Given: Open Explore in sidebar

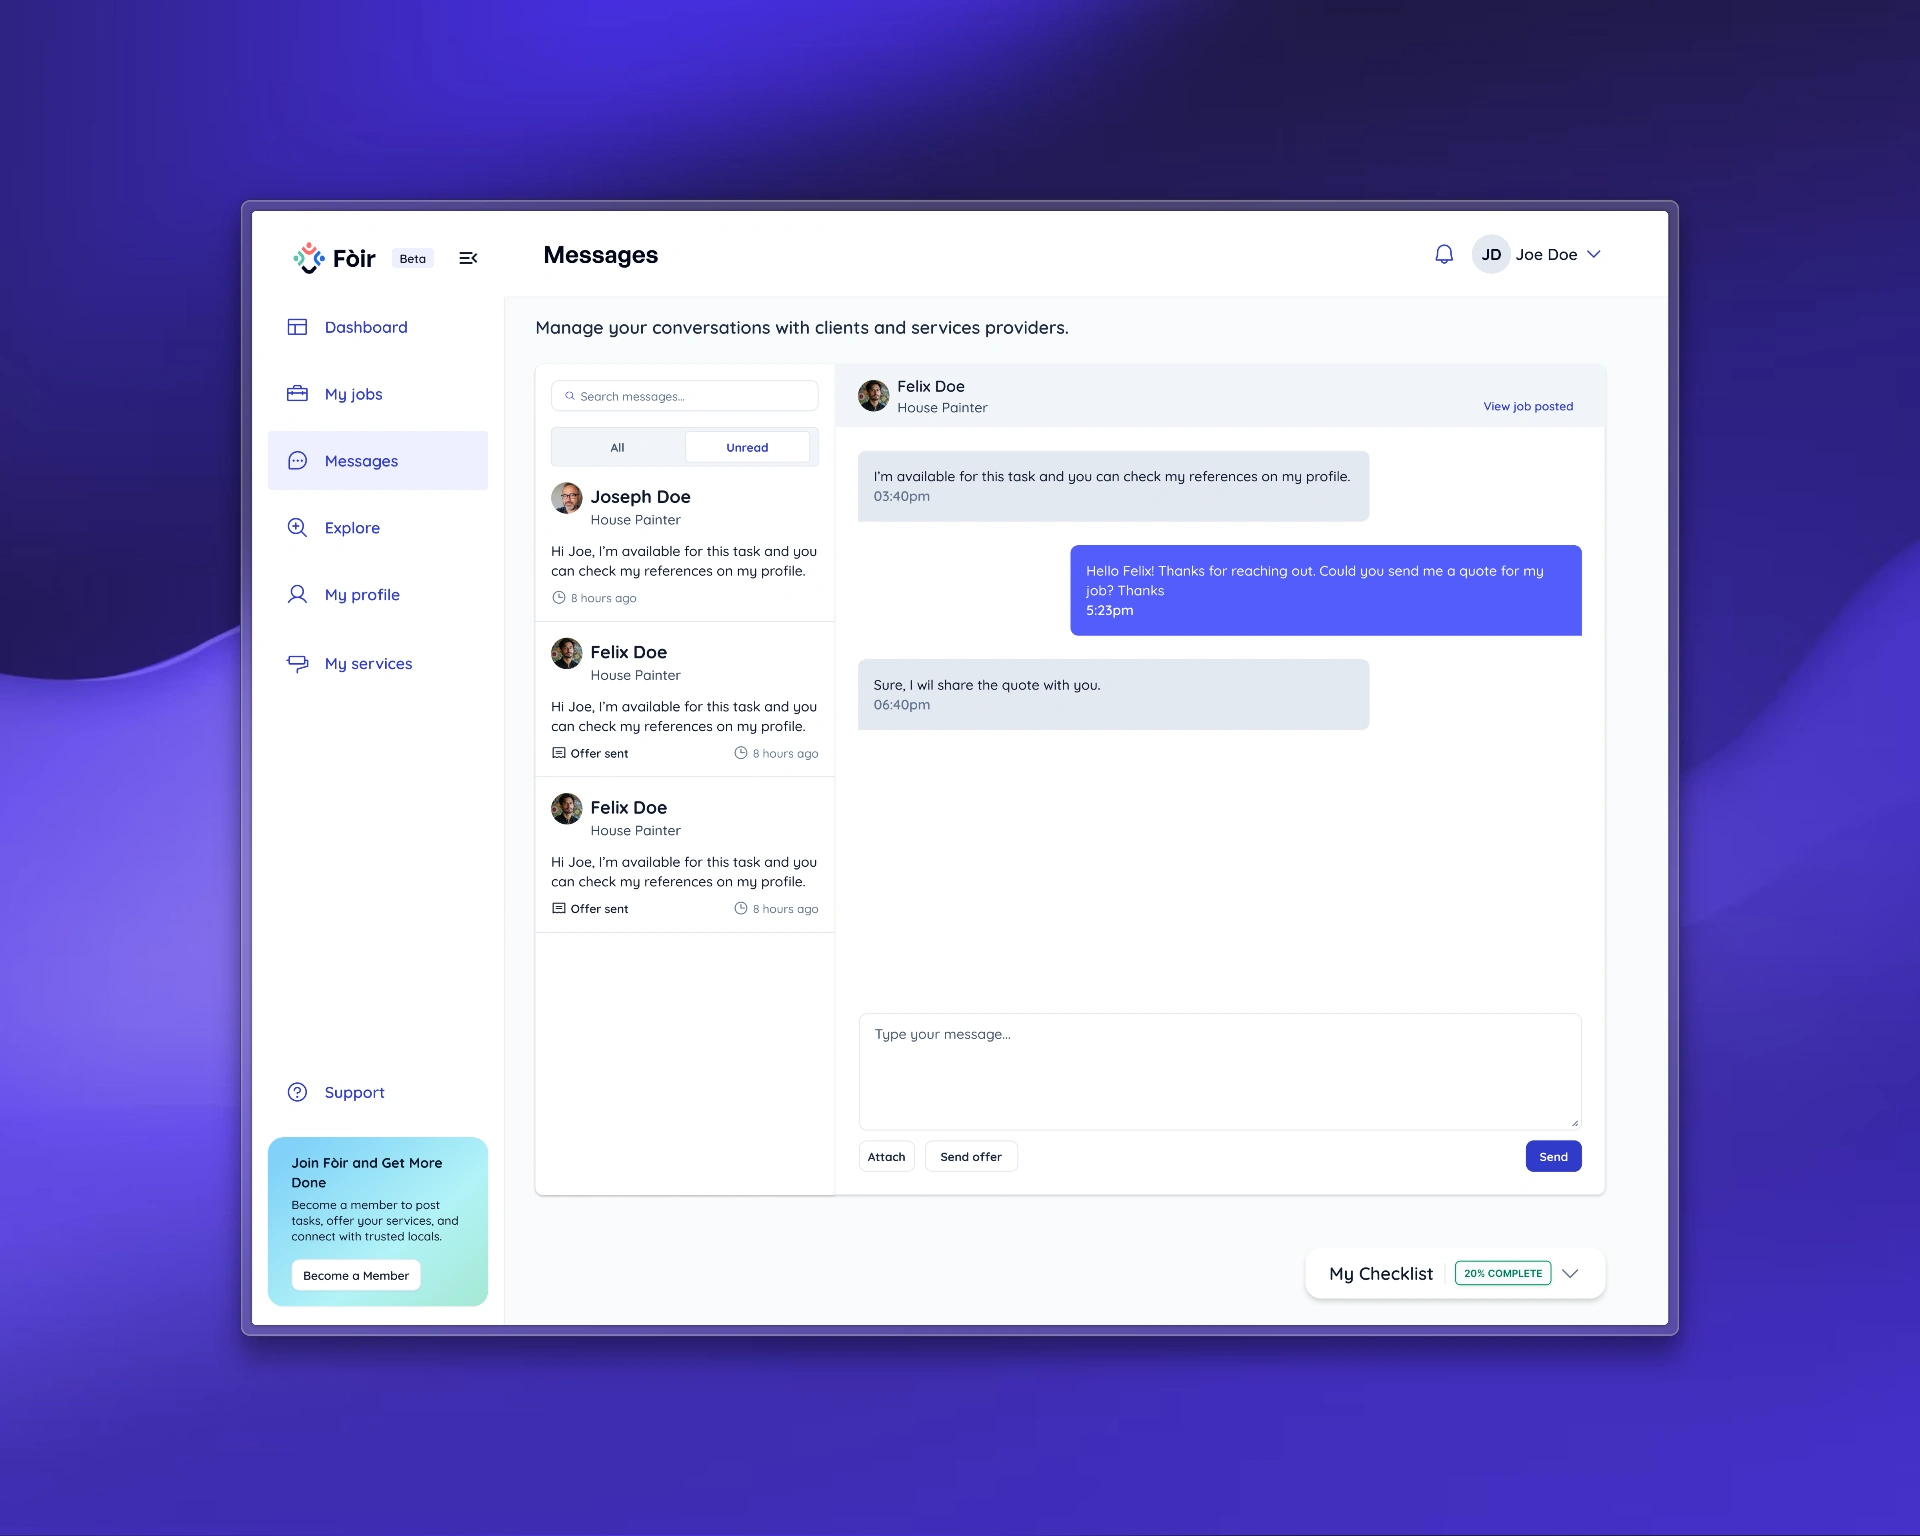Looking at the screenshot, I should click(378, 528).
